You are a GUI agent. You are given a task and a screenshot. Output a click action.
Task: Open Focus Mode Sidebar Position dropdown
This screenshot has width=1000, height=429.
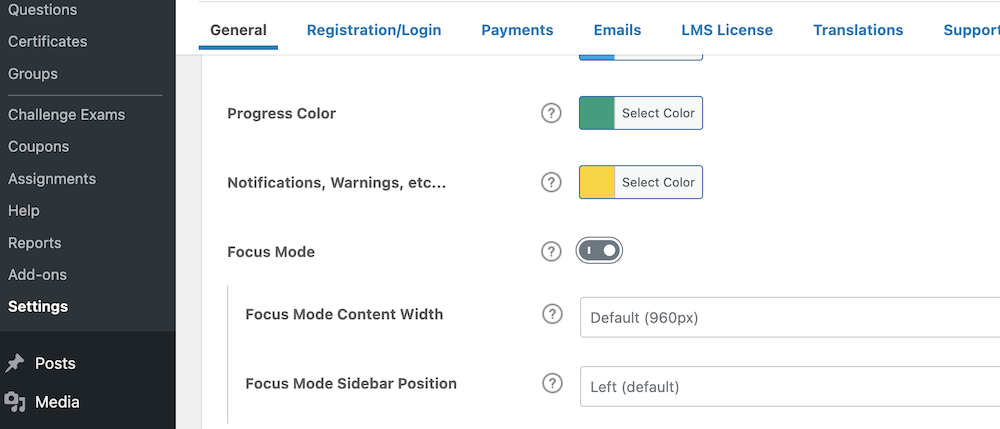pos(788,387)
